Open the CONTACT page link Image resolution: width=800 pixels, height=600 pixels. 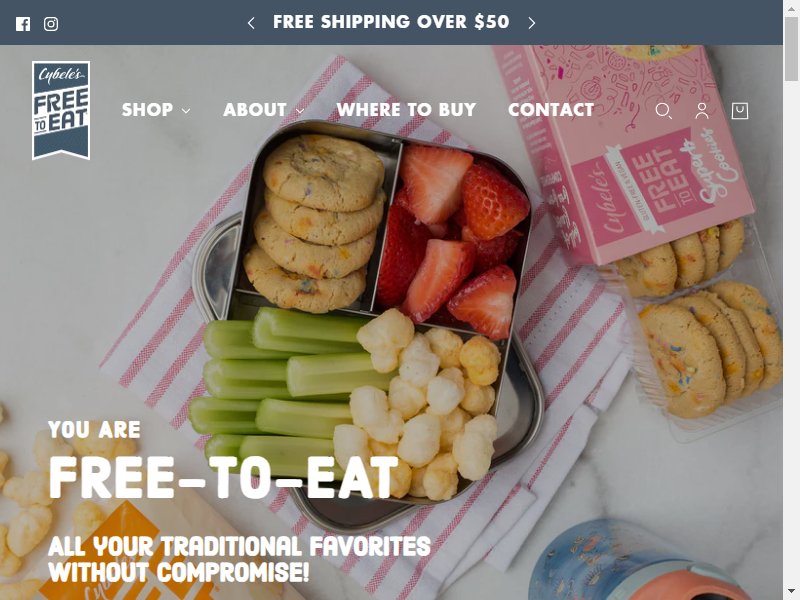pos(551,109)
